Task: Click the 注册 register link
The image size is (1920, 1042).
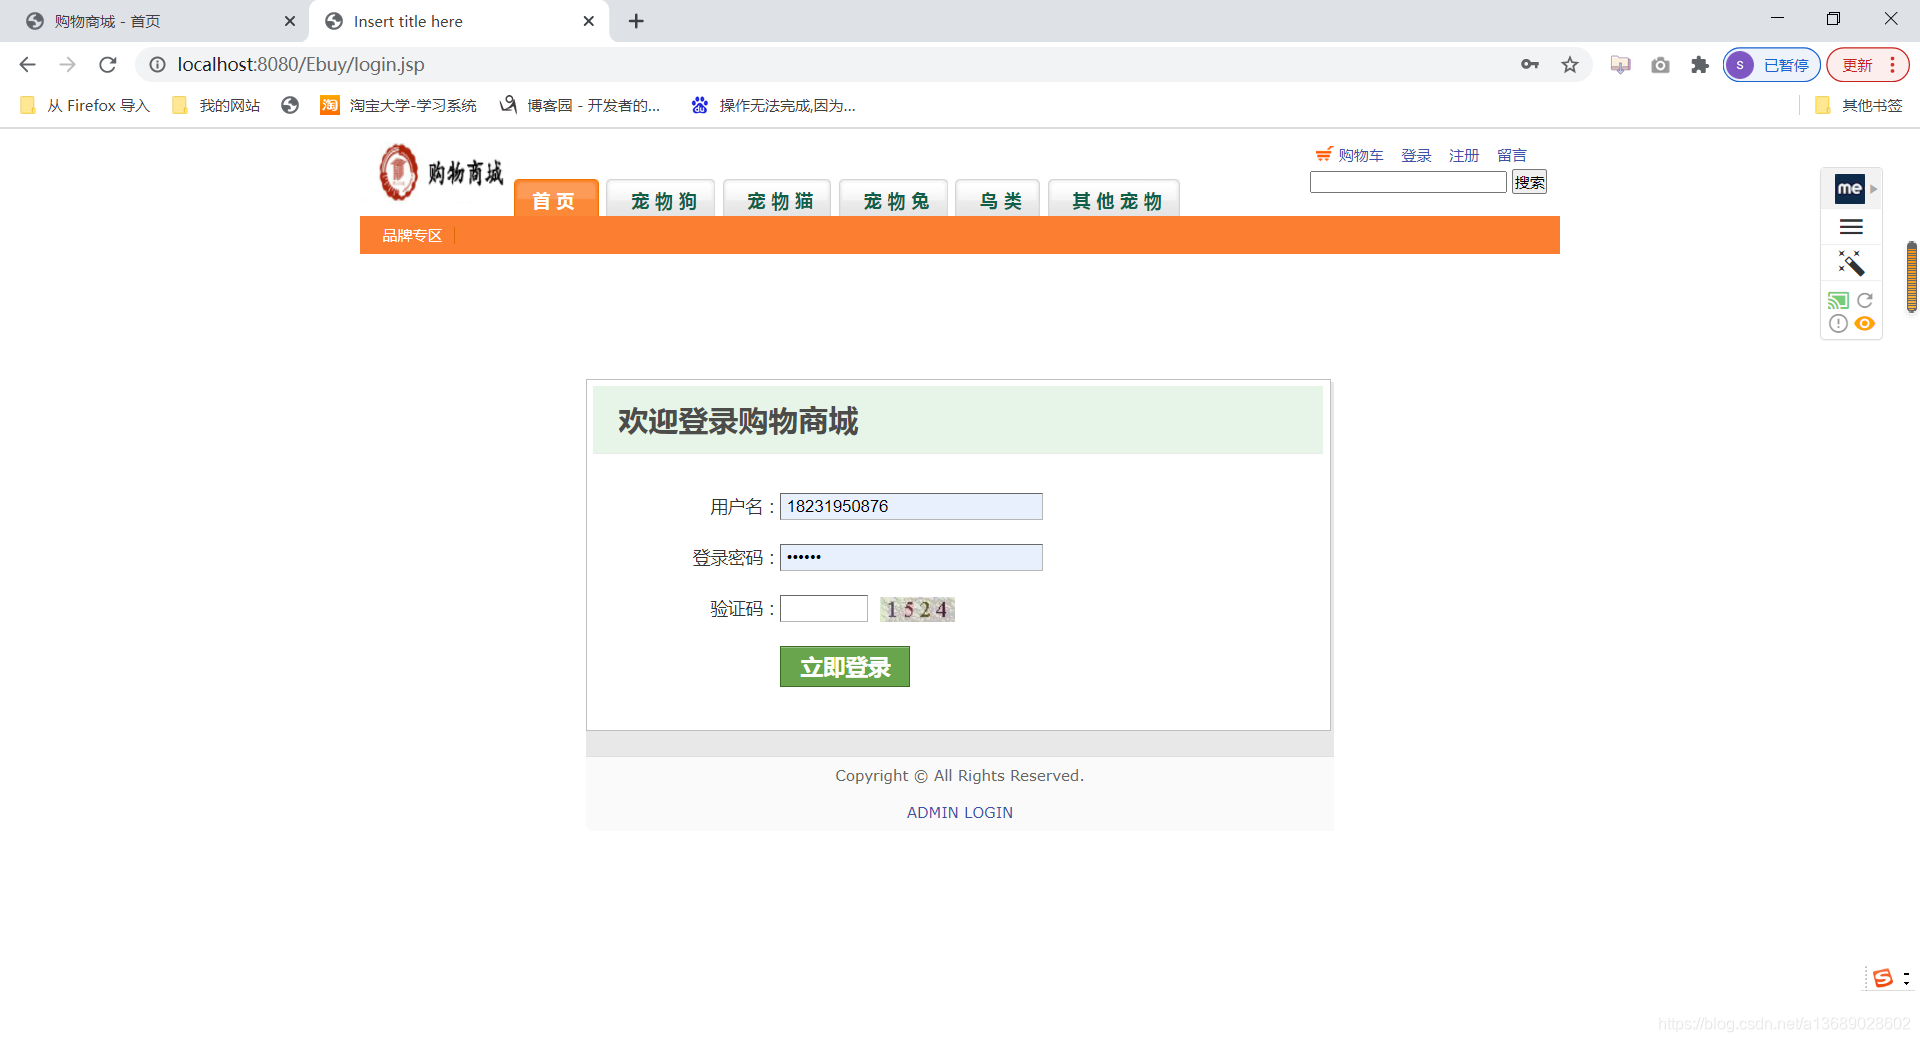Action: (x=1464, y=155)
